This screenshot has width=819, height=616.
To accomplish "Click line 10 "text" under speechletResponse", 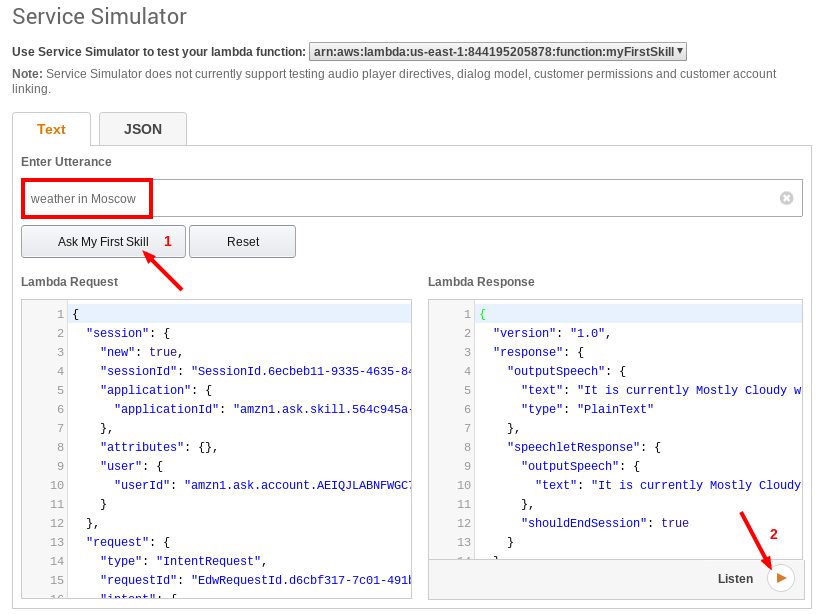I will [x=668, y=485].
